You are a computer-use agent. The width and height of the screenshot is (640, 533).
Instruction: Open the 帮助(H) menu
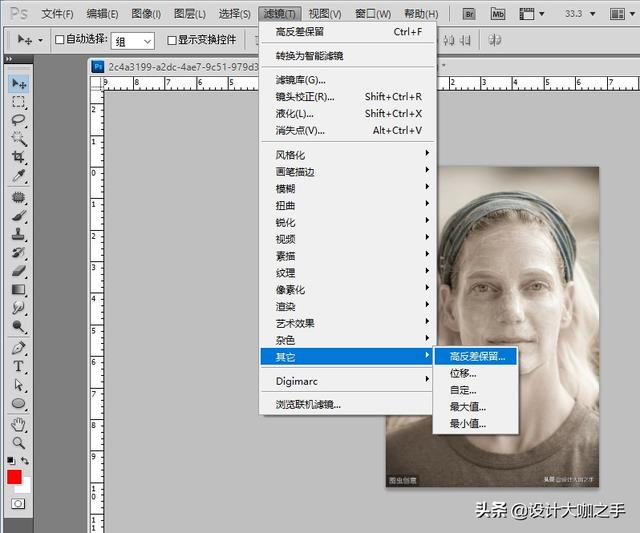pyautogui.click(x=421, y=14)
